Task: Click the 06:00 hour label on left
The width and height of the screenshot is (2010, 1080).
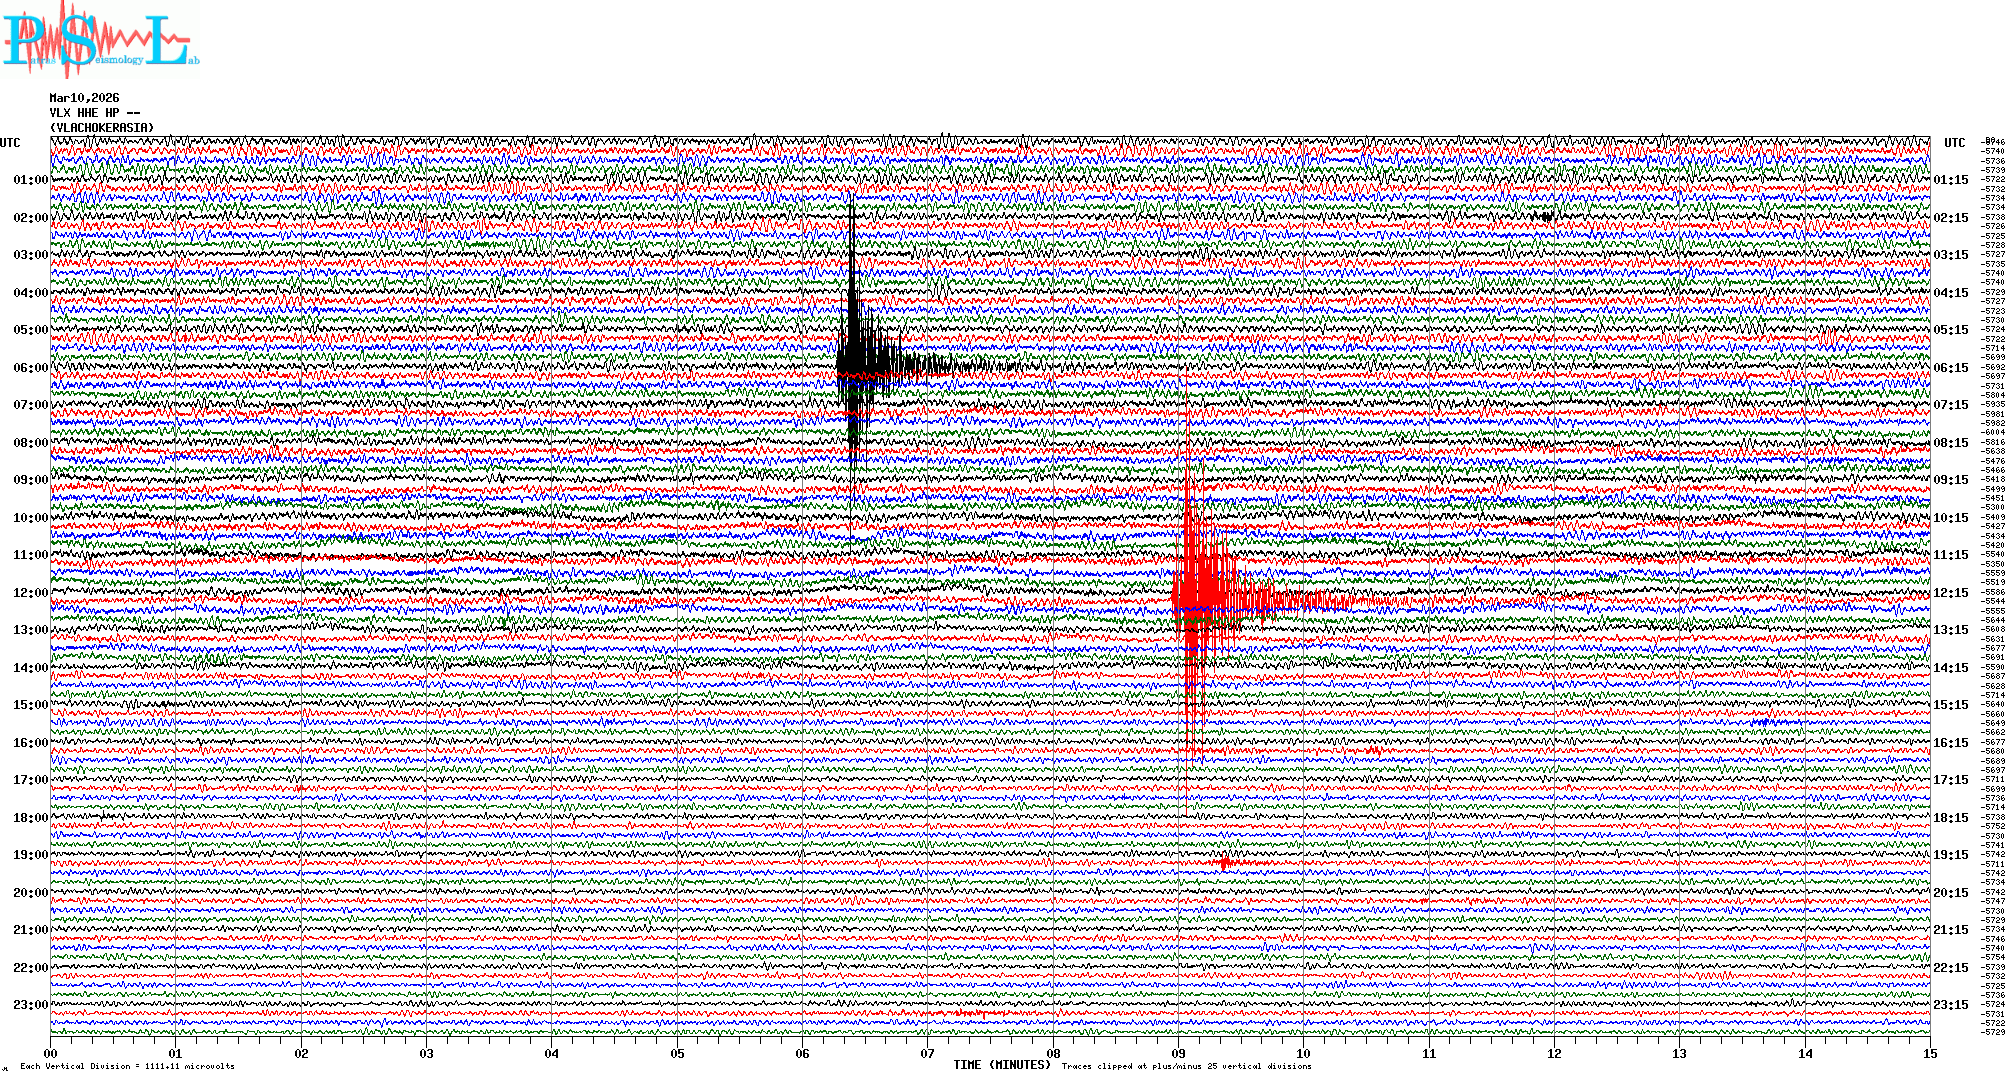Action: [x=30, y=368]
